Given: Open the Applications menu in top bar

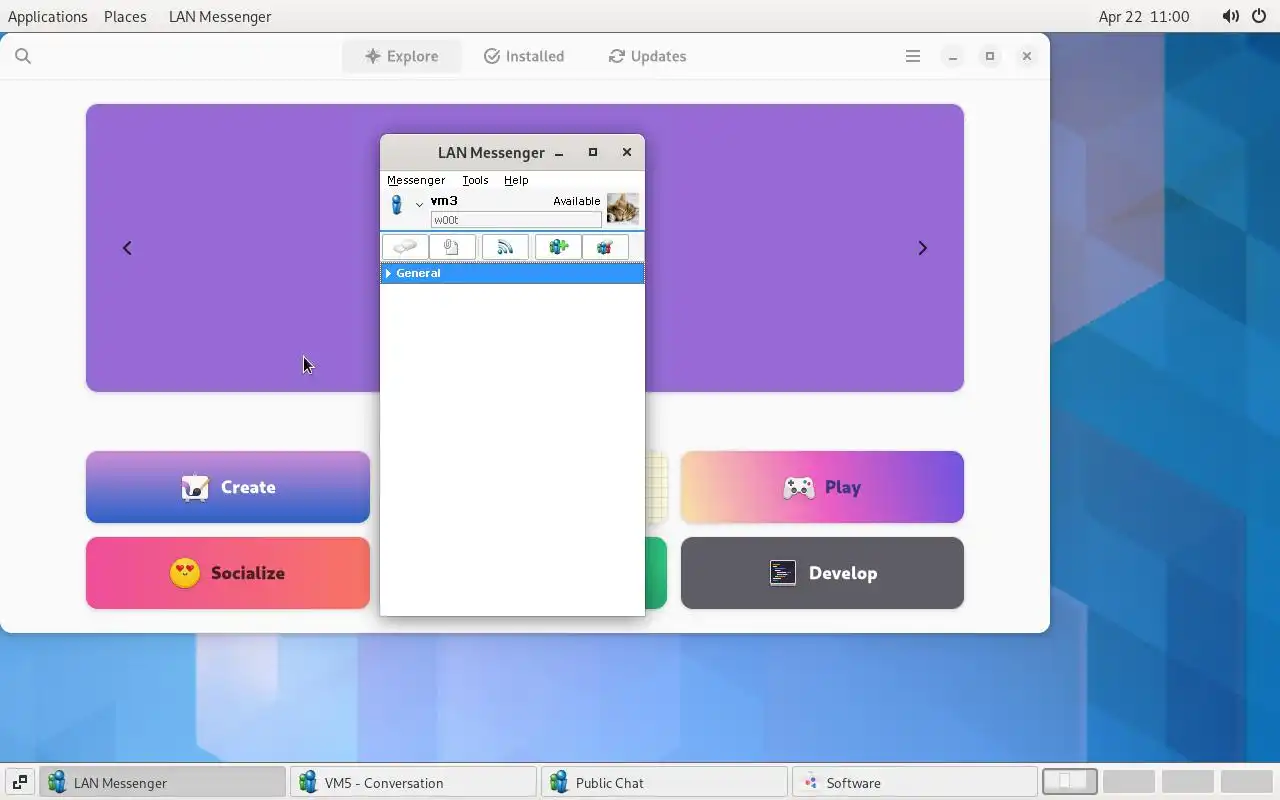Looking at the screenshot, I should click(x=48, y=16).
